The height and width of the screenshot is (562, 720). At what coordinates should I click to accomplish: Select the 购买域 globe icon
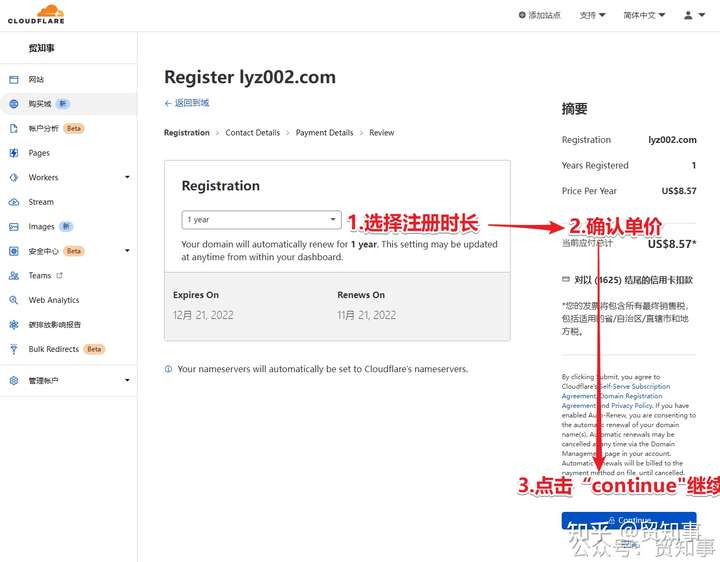point(14,104)
